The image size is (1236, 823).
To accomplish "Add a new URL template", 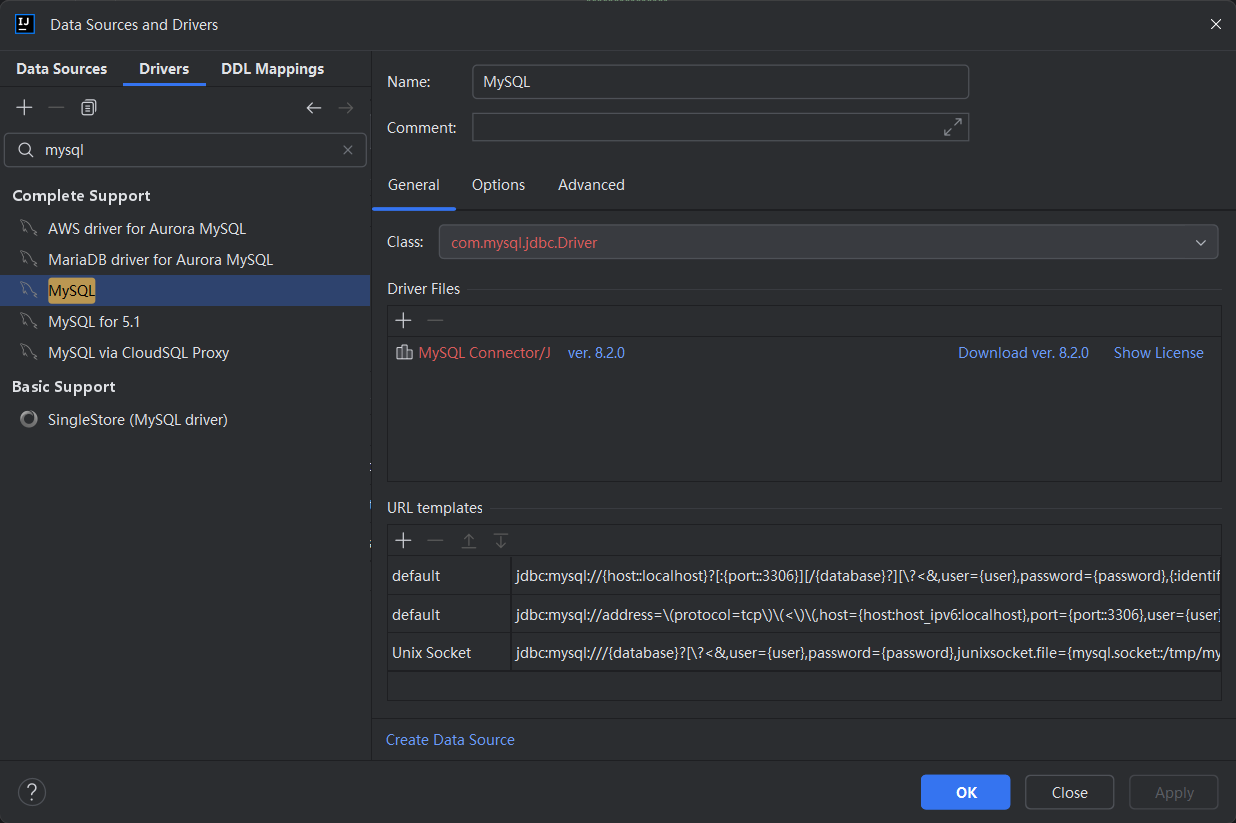I will [403, 540].
